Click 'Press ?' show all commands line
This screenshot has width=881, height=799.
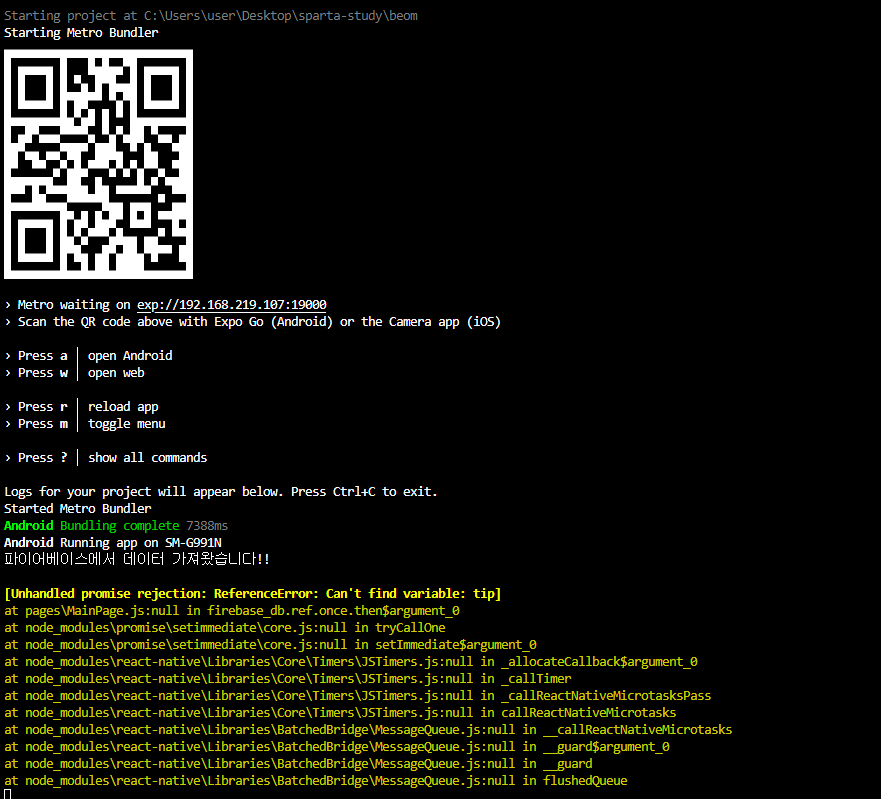(106, 458)
